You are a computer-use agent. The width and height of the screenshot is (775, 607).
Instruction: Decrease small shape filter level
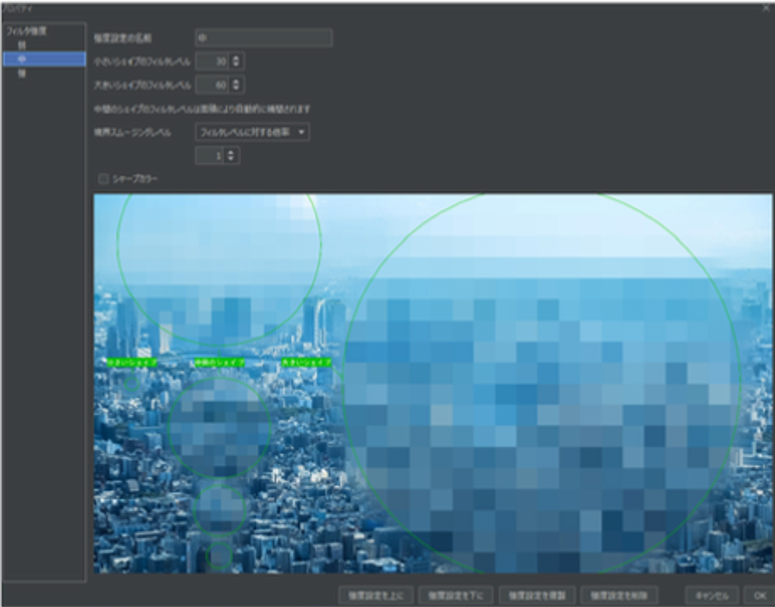point(236,65)
